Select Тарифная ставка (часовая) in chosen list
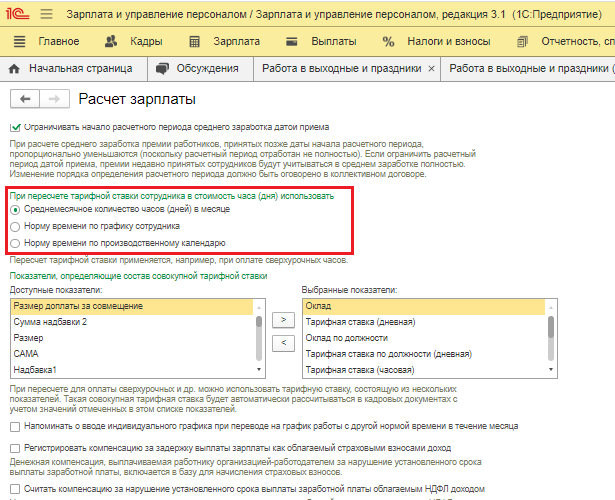This screenshot has height=500, width=615. tap(424, 370)
